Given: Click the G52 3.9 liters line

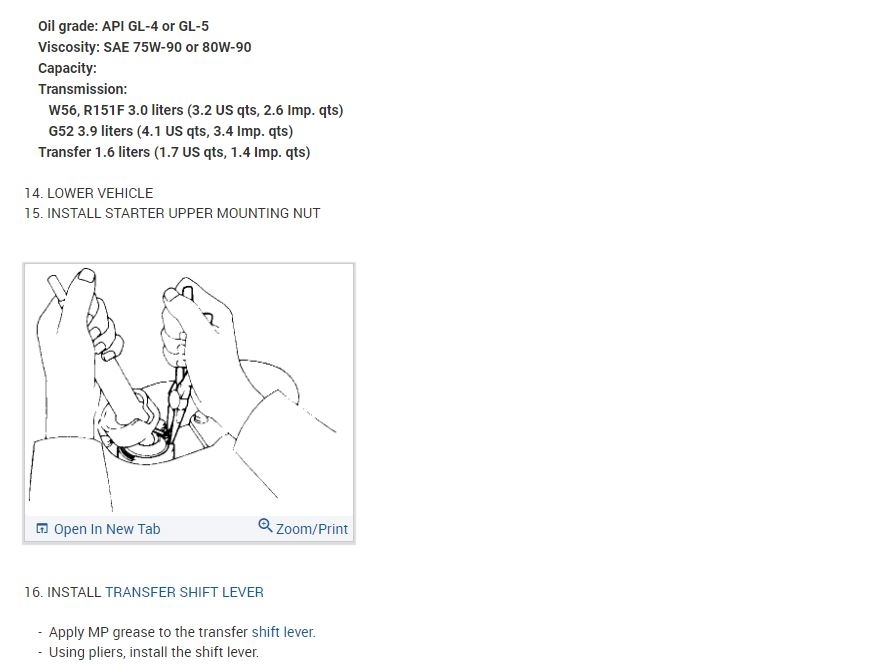Looking at the screenshot, I should coord(171,131).
